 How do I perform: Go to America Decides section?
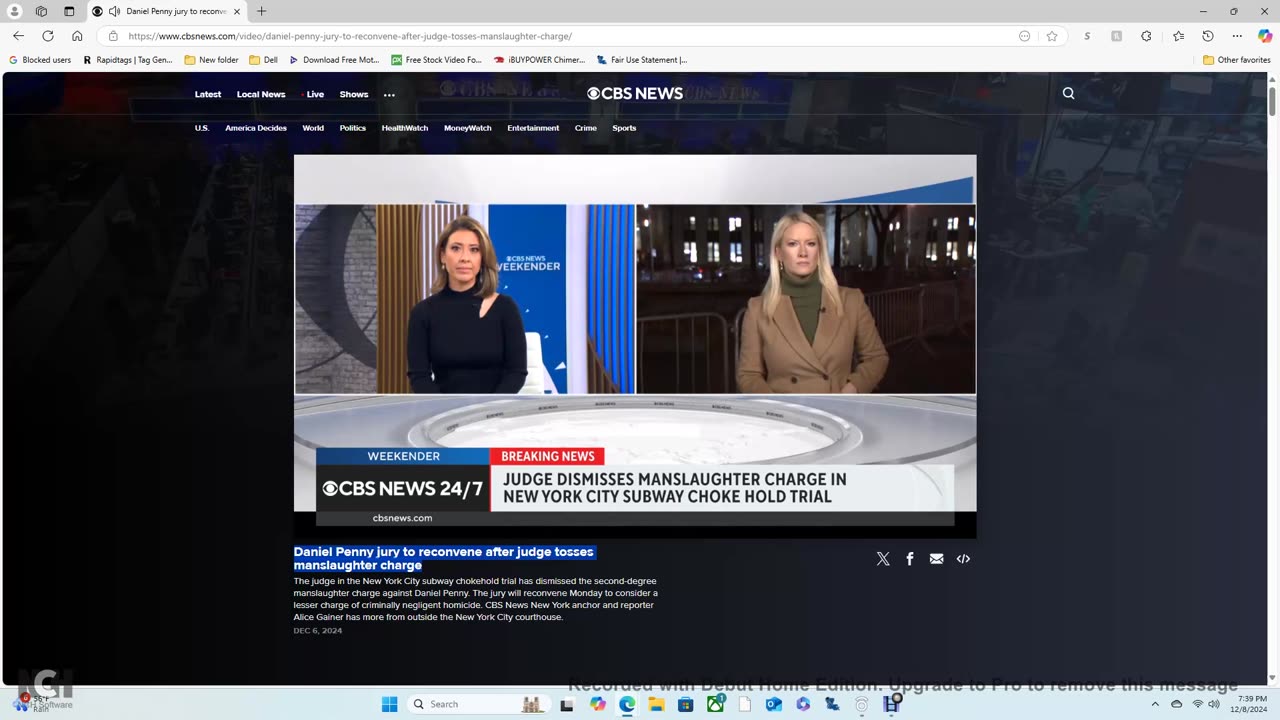(256, 128)
